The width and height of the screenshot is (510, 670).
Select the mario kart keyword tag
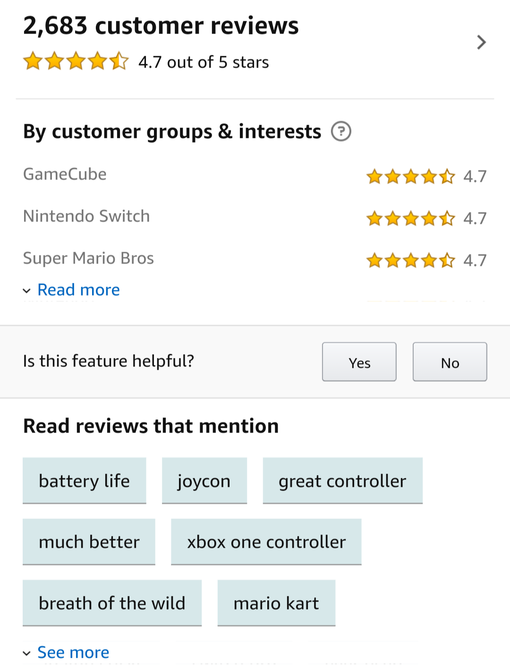click(276, 603)
